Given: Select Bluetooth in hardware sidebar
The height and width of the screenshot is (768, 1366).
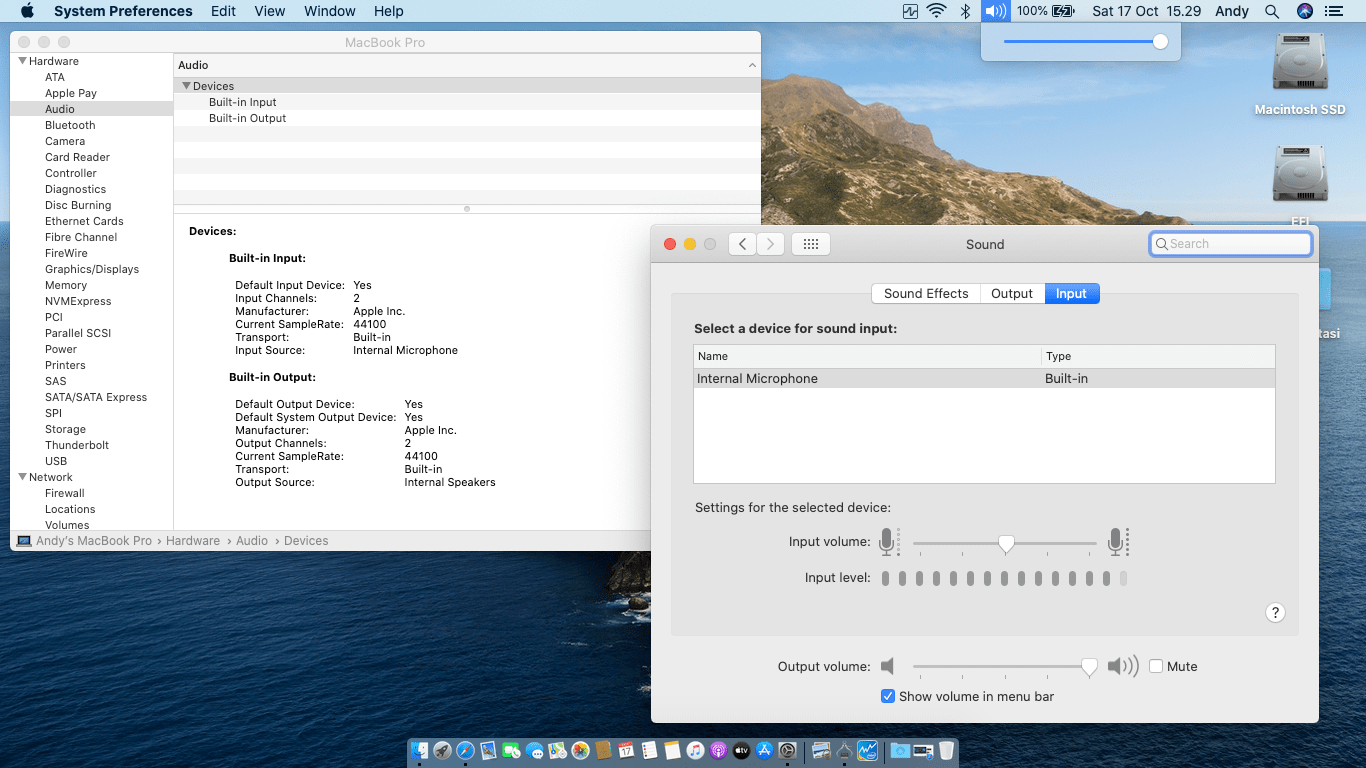Looking at the screenshot, I should [x=70, y=125].
